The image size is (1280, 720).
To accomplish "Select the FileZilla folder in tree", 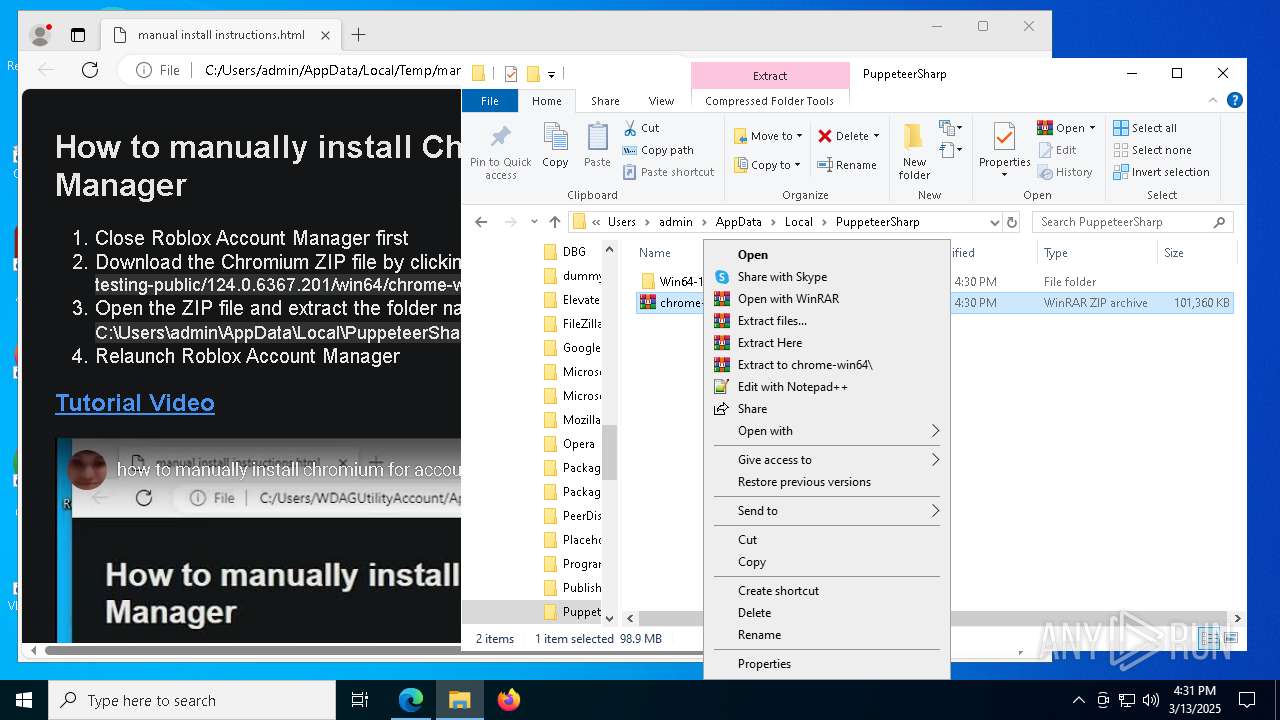I will (572, 324).
